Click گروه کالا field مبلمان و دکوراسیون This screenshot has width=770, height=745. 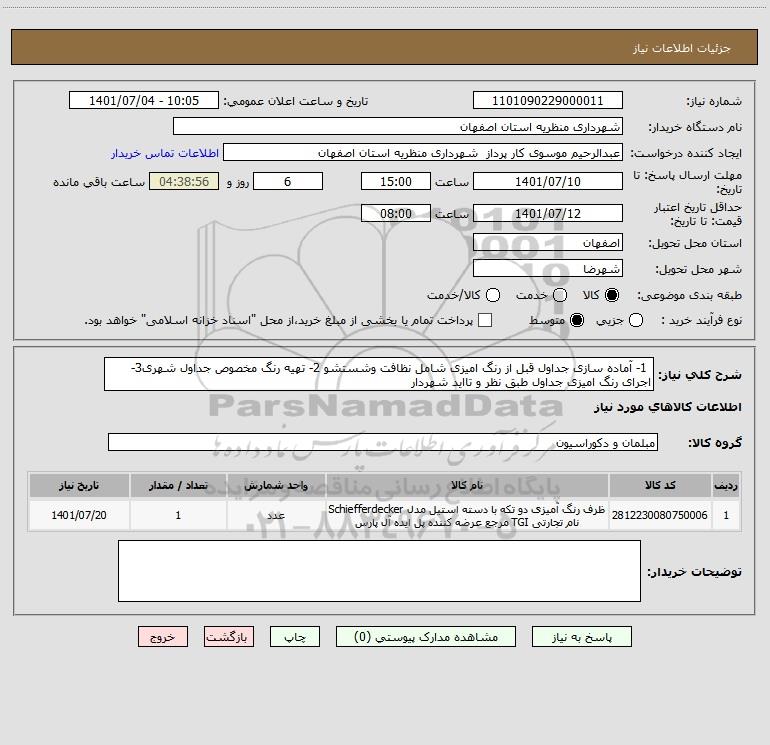383,442
